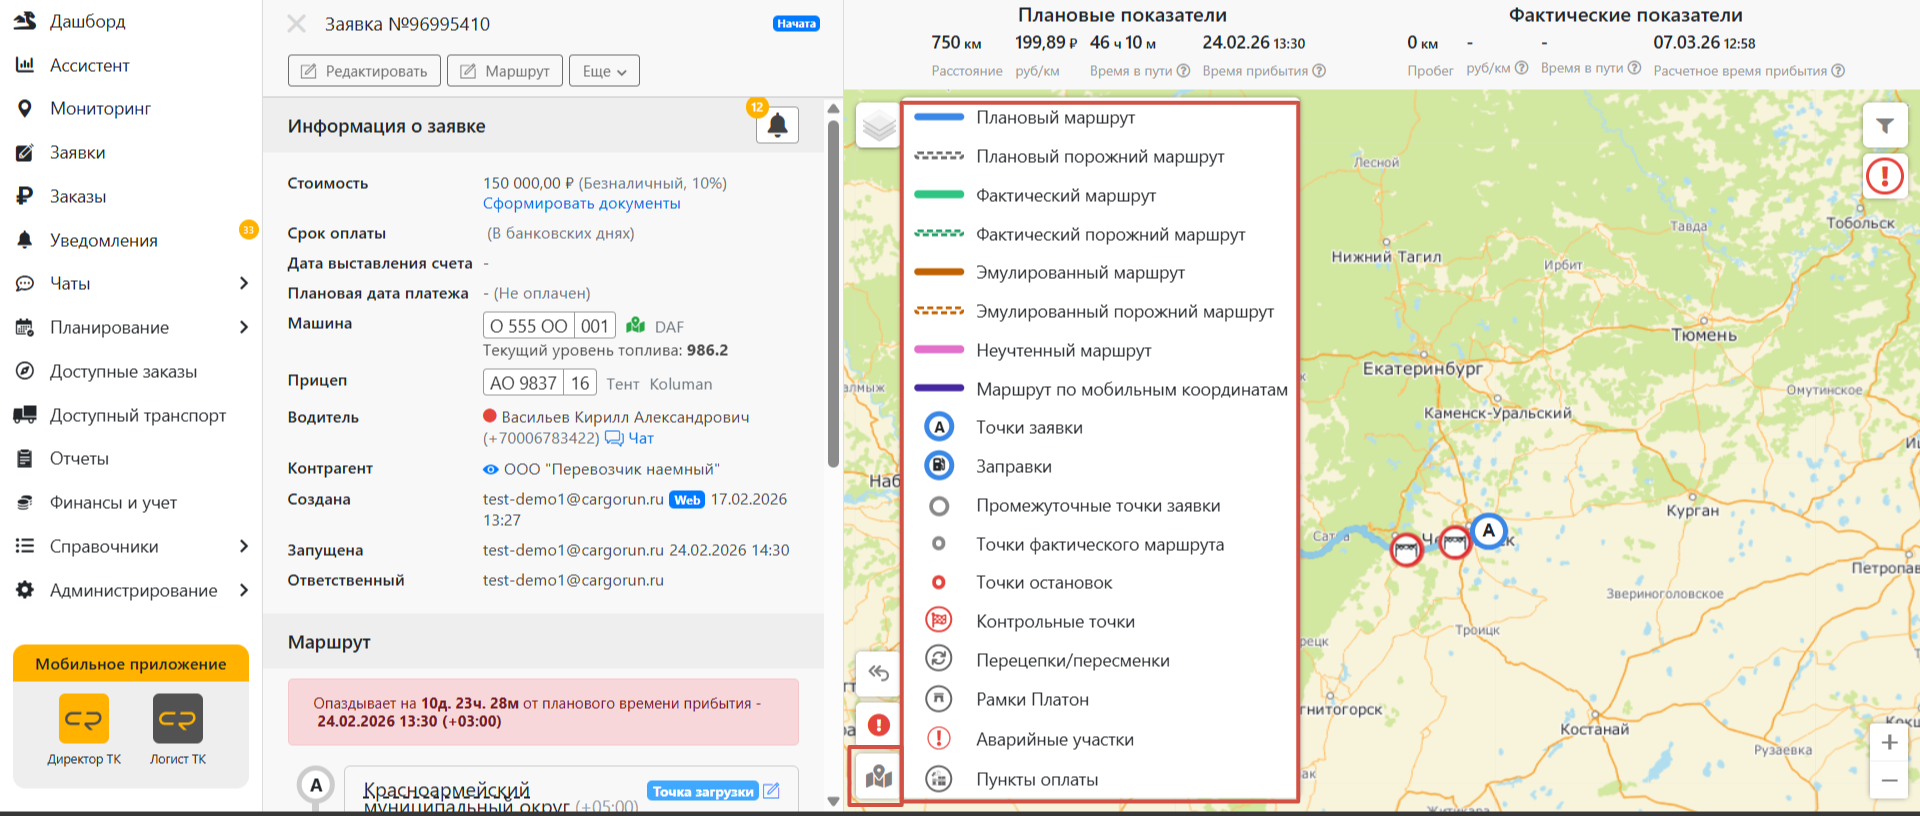This screenshot has width=1920, height=816.
Task: Click the scroll-up arrow of the request panel
Action: 833,108
